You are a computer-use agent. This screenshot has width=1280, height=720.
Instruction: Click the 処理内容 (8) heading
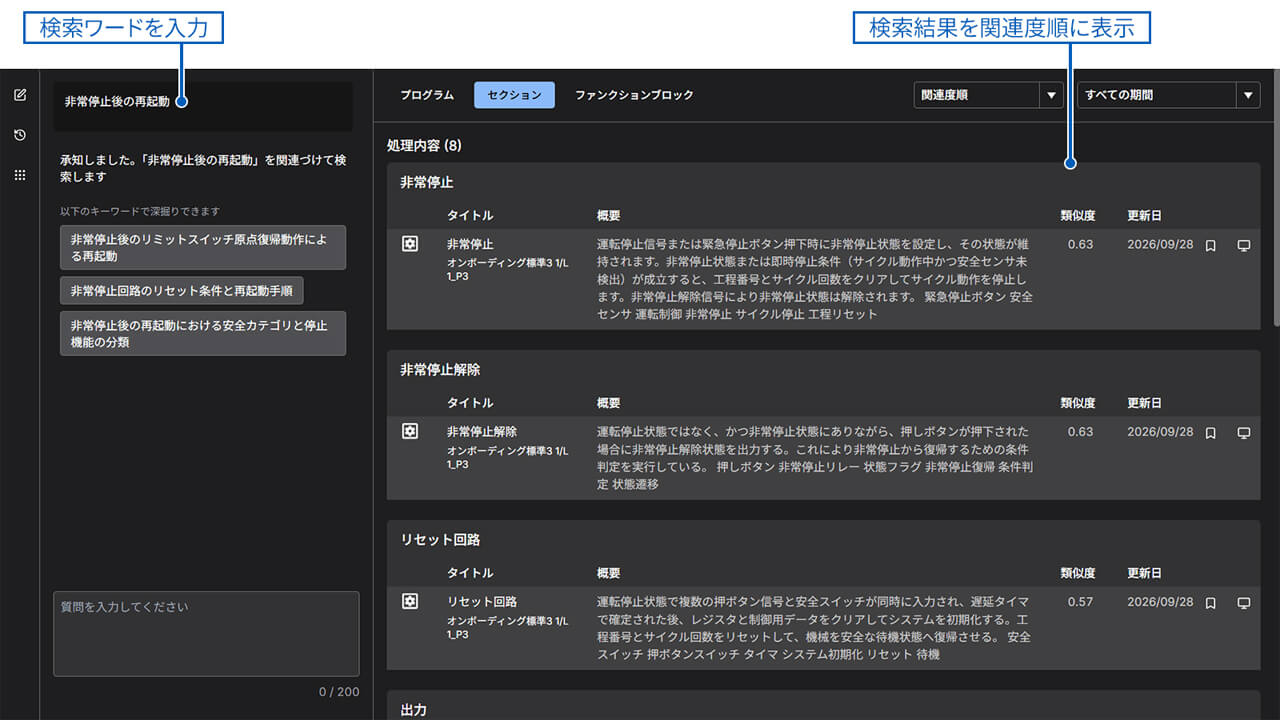(424, 146)
